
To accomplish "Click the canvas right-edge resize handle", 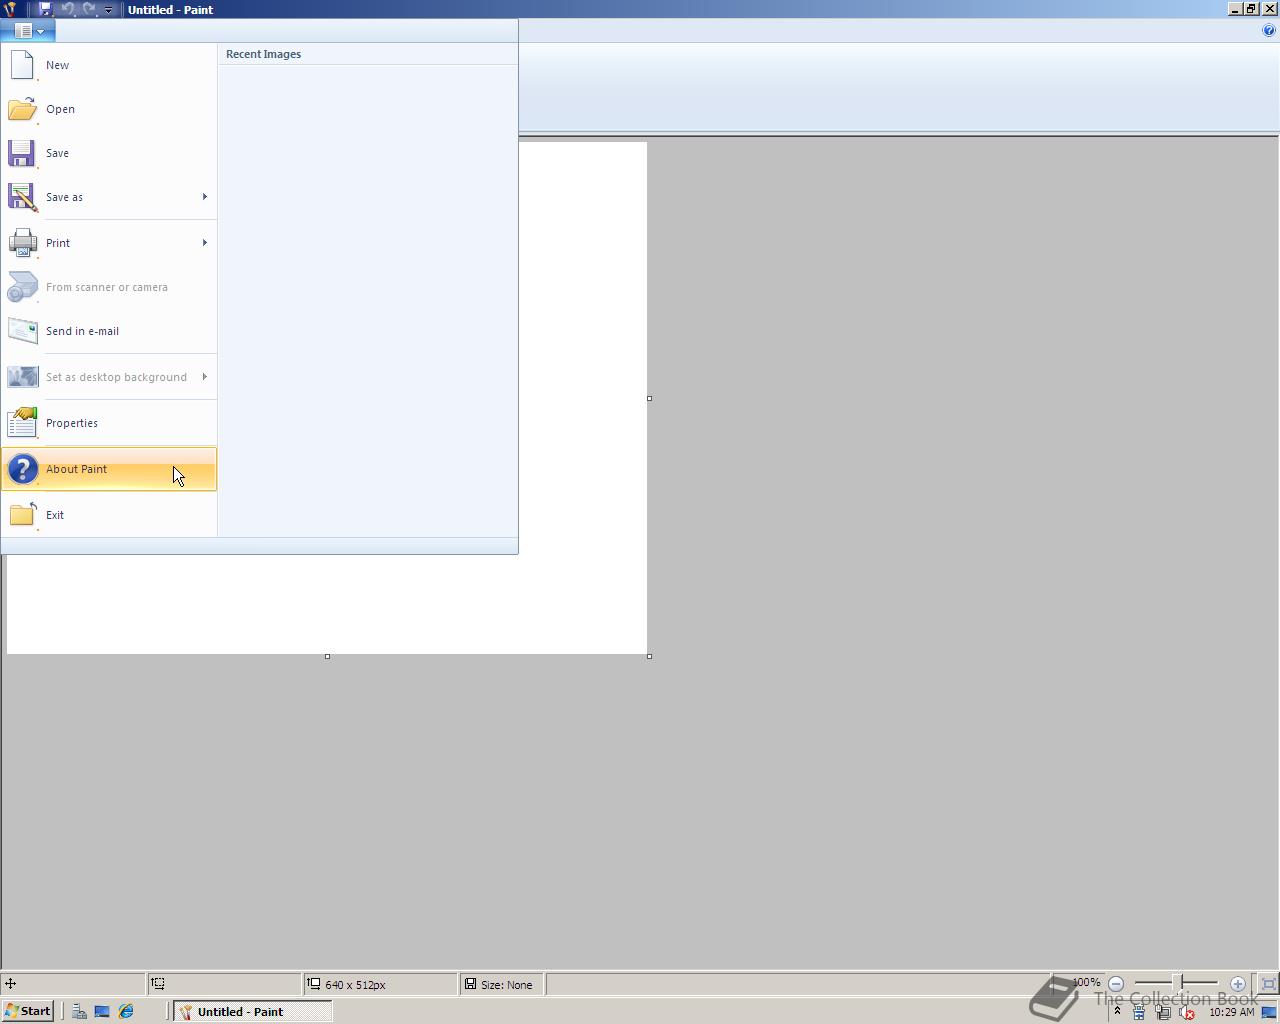I will tap(649, 398).
